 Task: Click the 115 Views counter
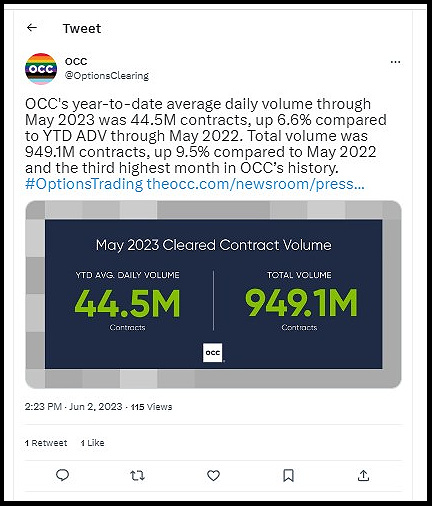(x=151, y=407)
